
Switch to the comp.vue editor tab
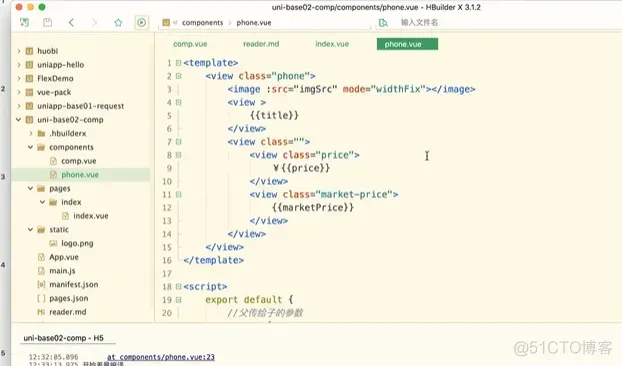[x=190, y=44]
